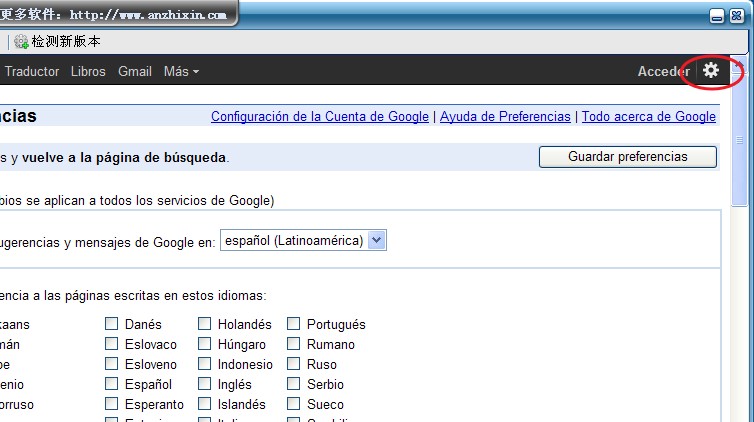Open Libros in the navigation bar
The width and height of the screenshot is (754, 422).
(x=88, y=71)
